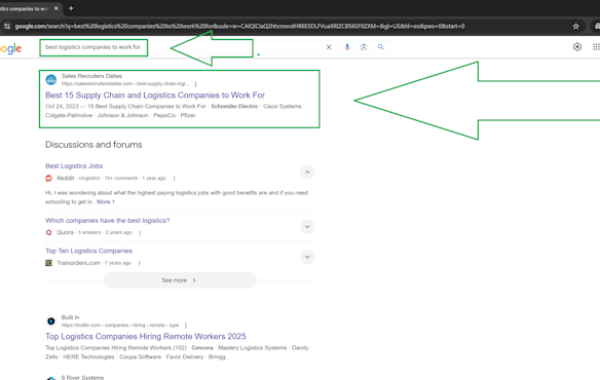Image resolution: width=600 pixels, height=380 pixels.
Task: Open Which companies have the best logistics question
Action: point(107,220)
